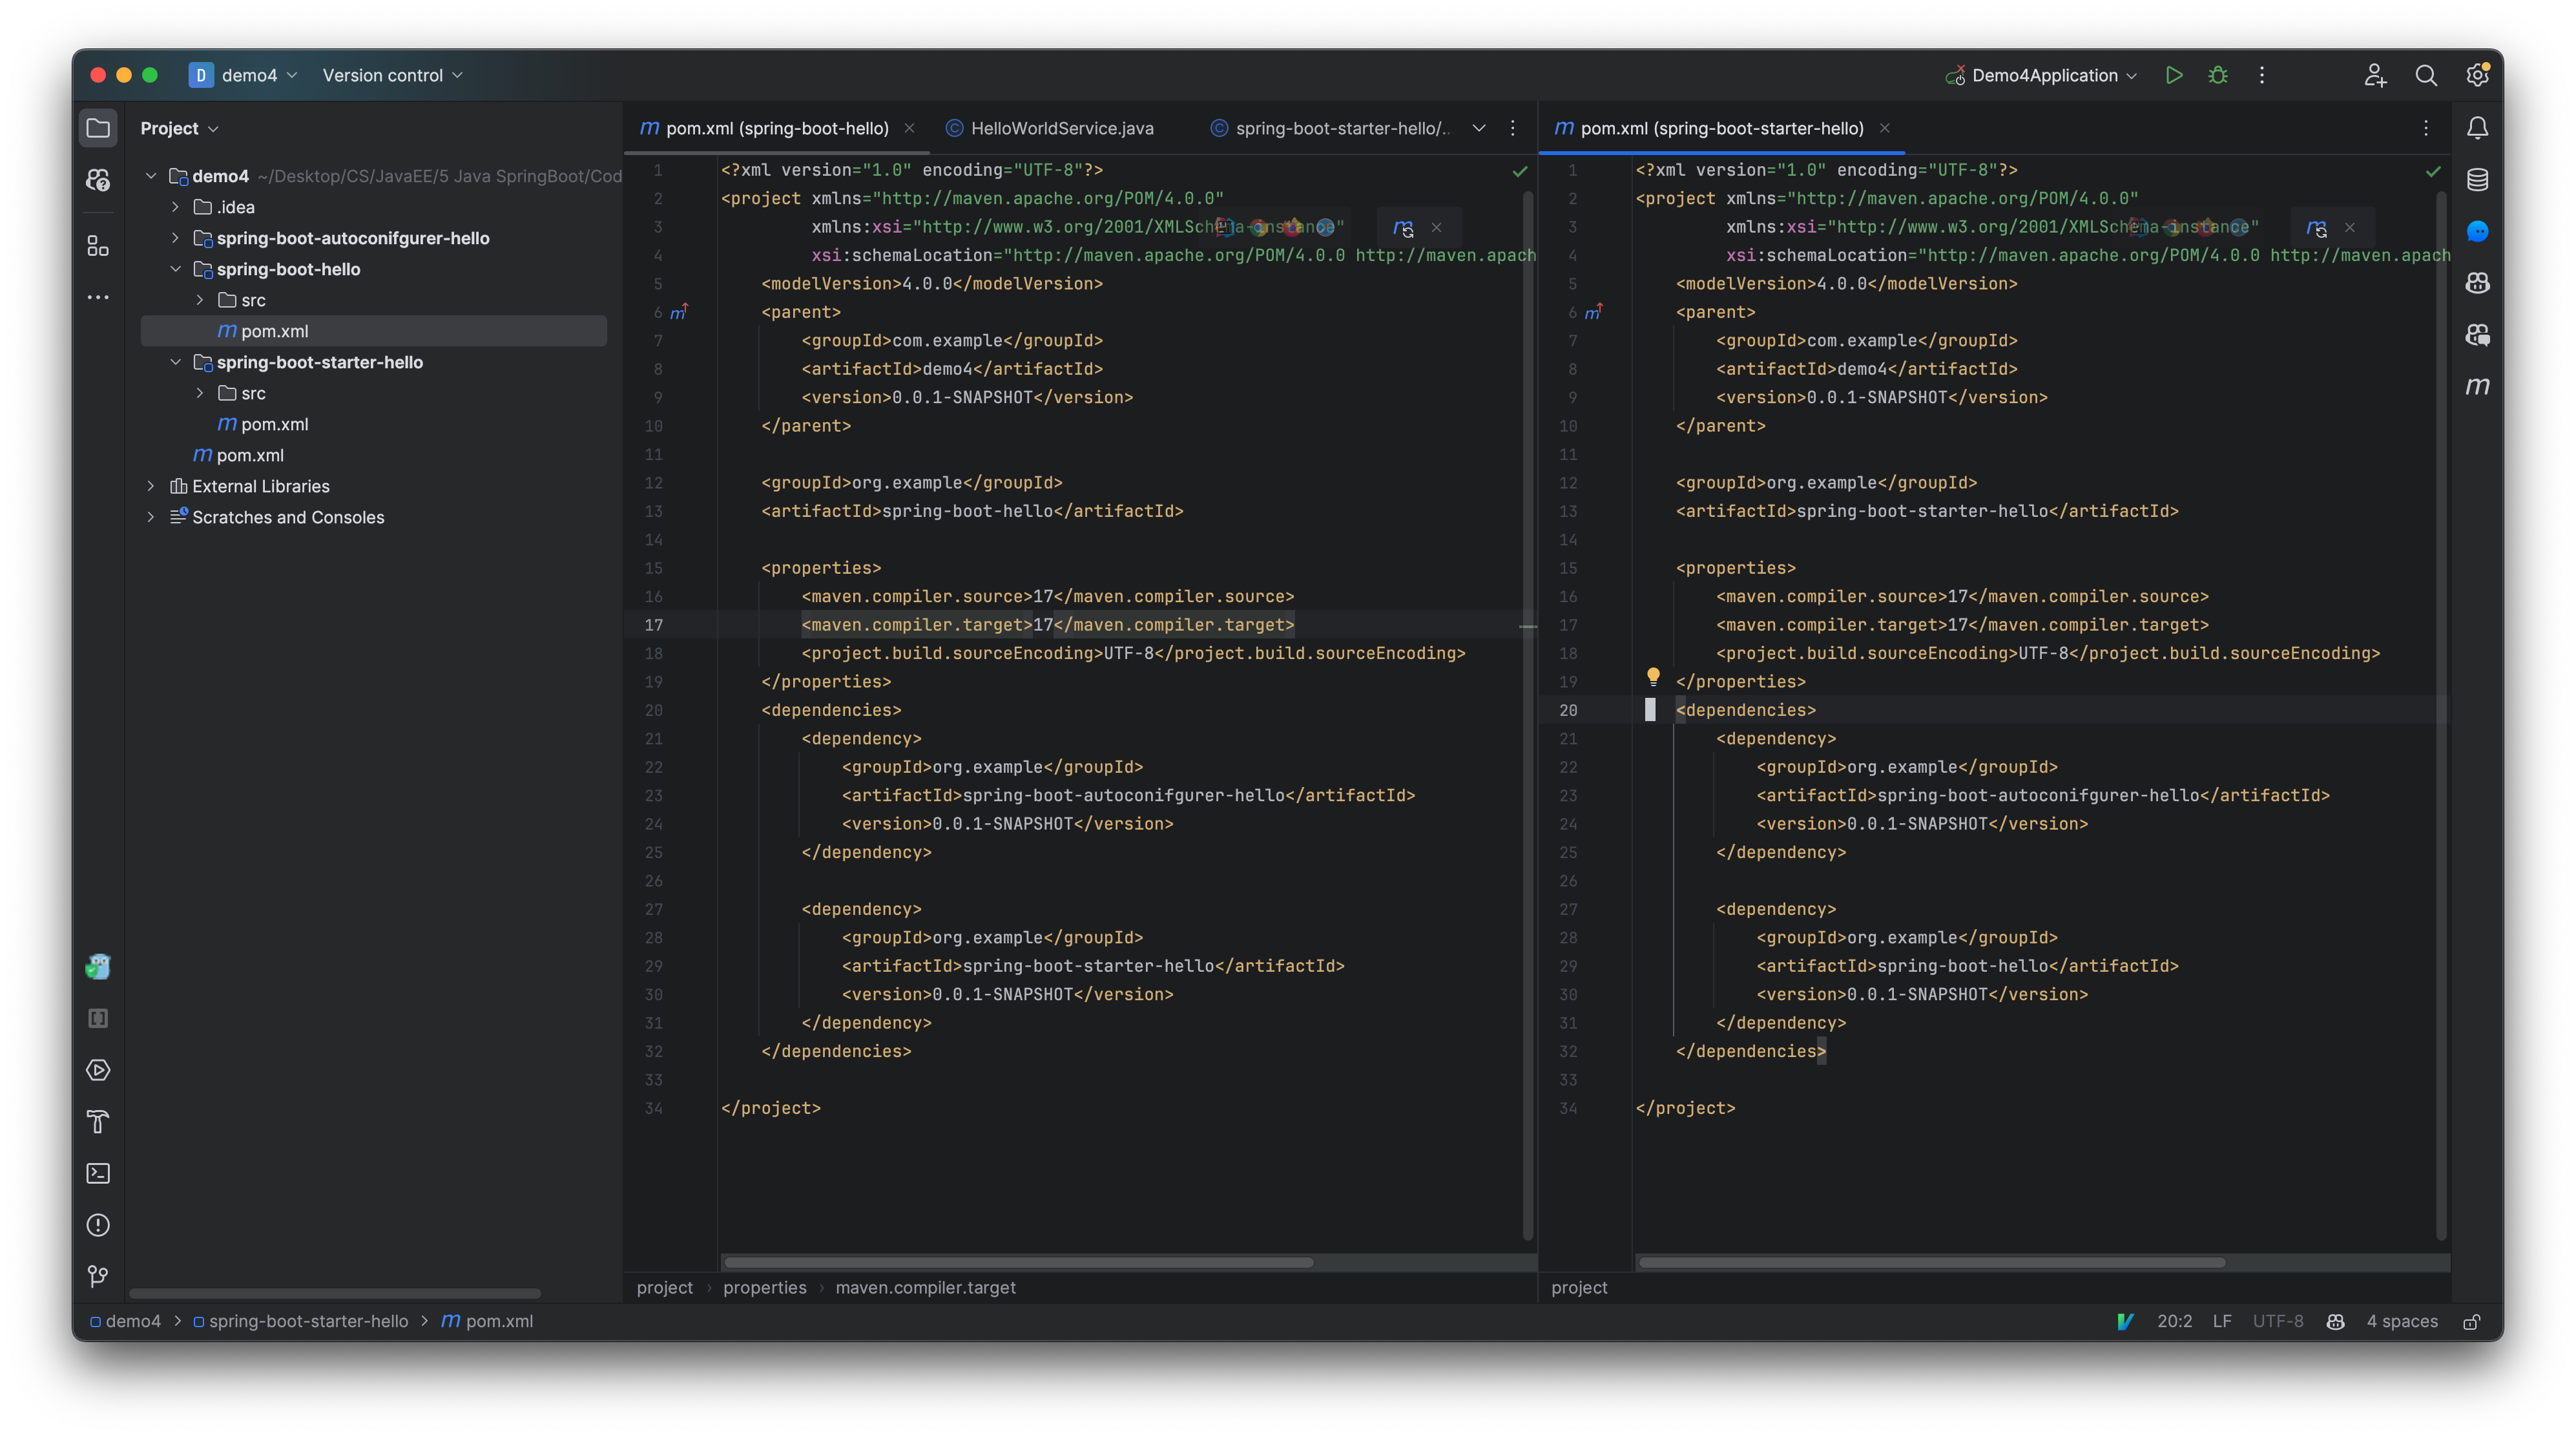Collapse the spring-boot-starter-hello module

175,362
